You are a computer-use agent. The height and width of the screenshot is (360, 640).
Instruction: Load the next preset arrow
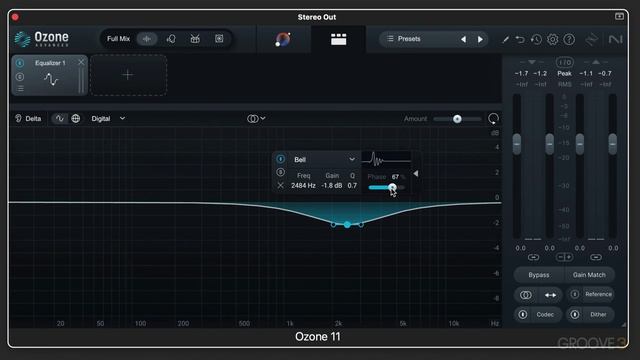(480, 39)
